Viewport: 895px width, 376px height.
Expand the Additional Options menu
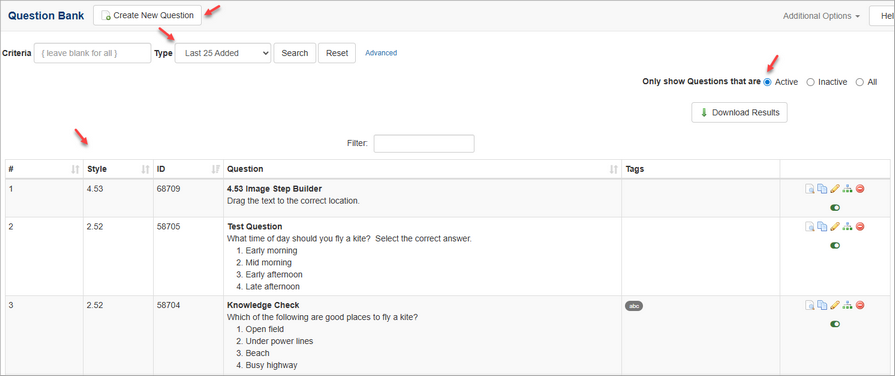(821, 16)
